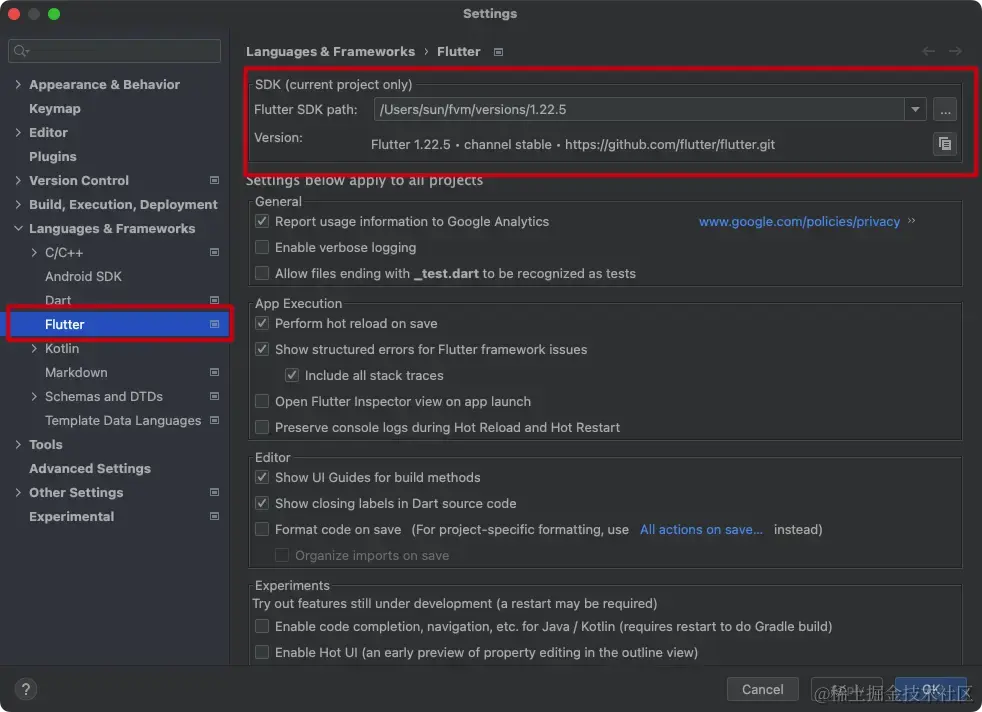Open the help question mark button
Image resolution: width=982 pixels, height=712 pixels.
click(26, 689)
